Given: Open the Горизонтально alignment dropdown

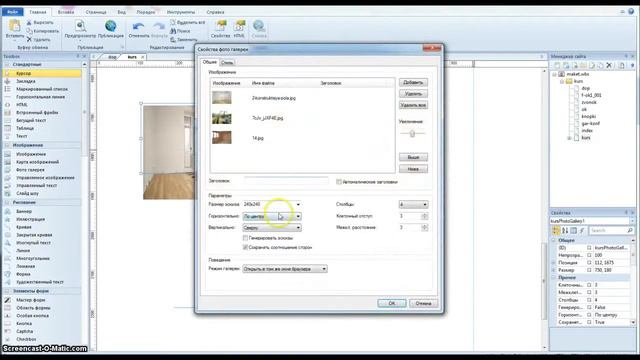Looking at the screenshot, I should tap(272, 216).
